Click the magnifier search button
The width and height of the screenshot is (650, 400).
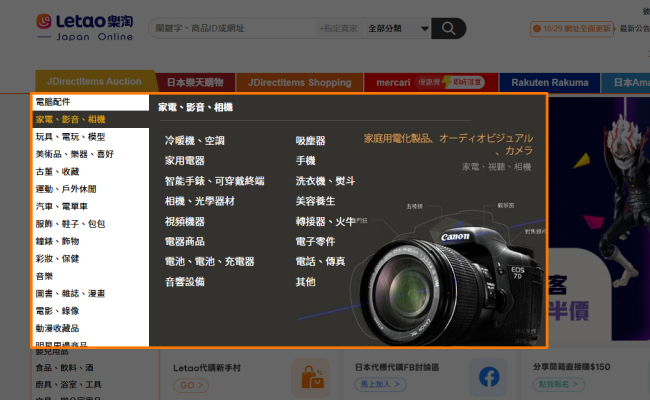[448, 28]
